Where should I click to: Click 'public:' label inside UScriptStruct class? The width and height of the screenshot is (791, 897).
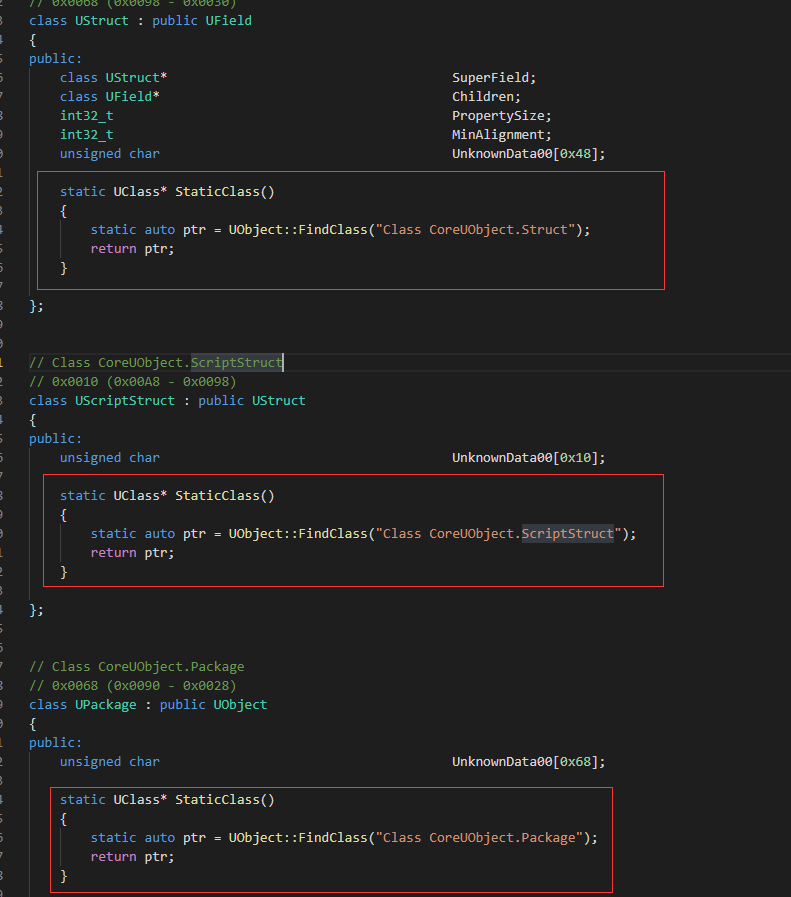tap(55, 439)
